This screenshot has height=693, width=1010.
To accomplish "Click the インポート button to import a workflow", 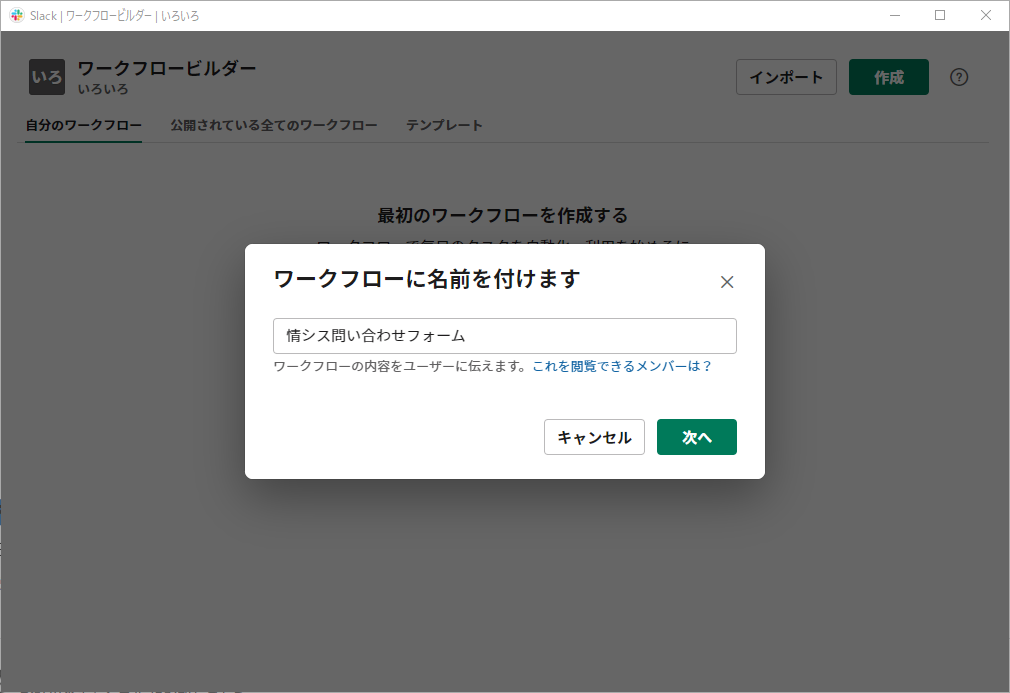I will (x=786, y=76).
